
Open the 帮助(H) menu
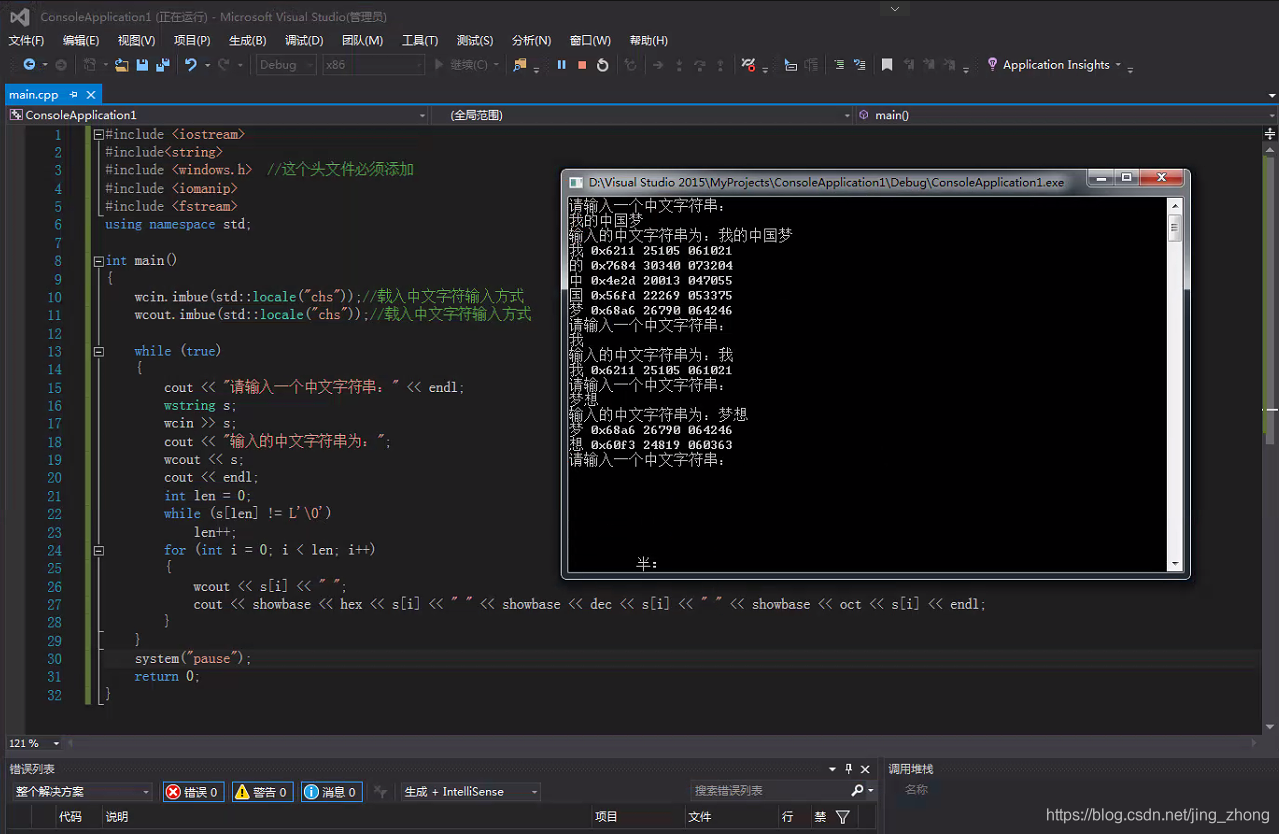point(648,41)
